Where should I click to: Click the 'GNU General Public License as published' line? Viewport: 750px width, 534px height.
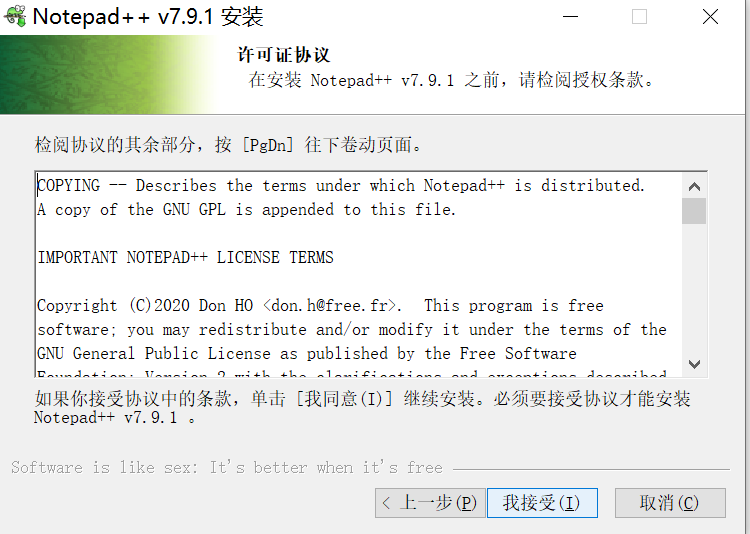click(x=307, y=354)
